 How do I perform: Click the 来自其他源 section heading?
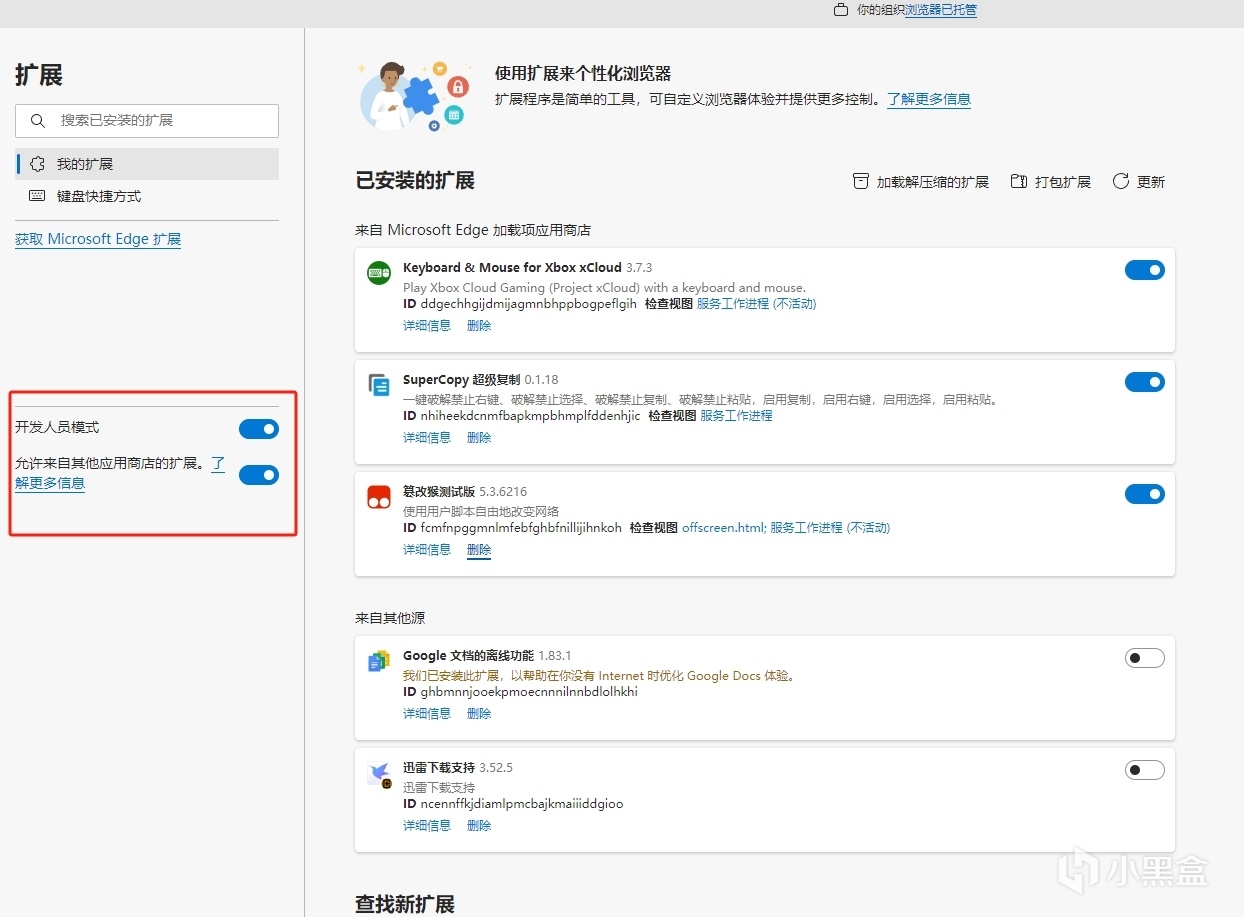[390, 617]
